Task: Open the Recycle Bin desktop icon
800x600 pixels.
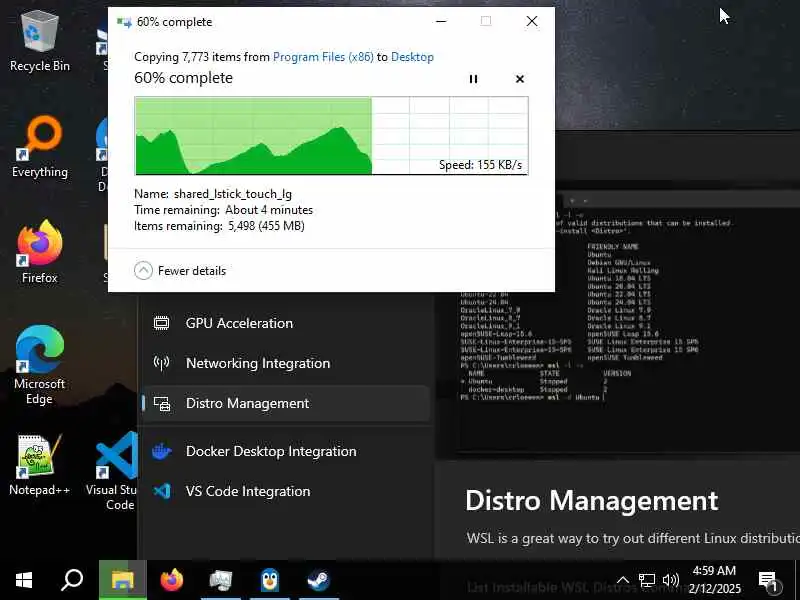Action: point(40,42)
